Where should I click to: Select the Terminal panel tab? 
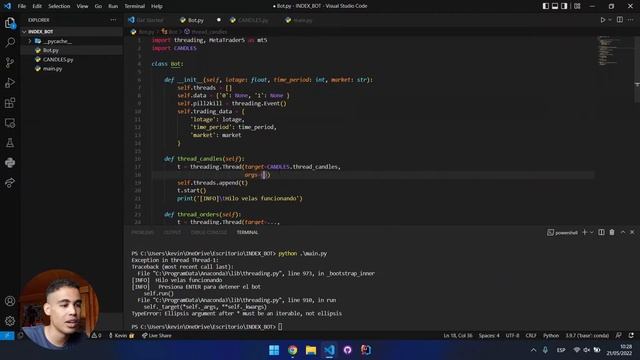[247, 232]
